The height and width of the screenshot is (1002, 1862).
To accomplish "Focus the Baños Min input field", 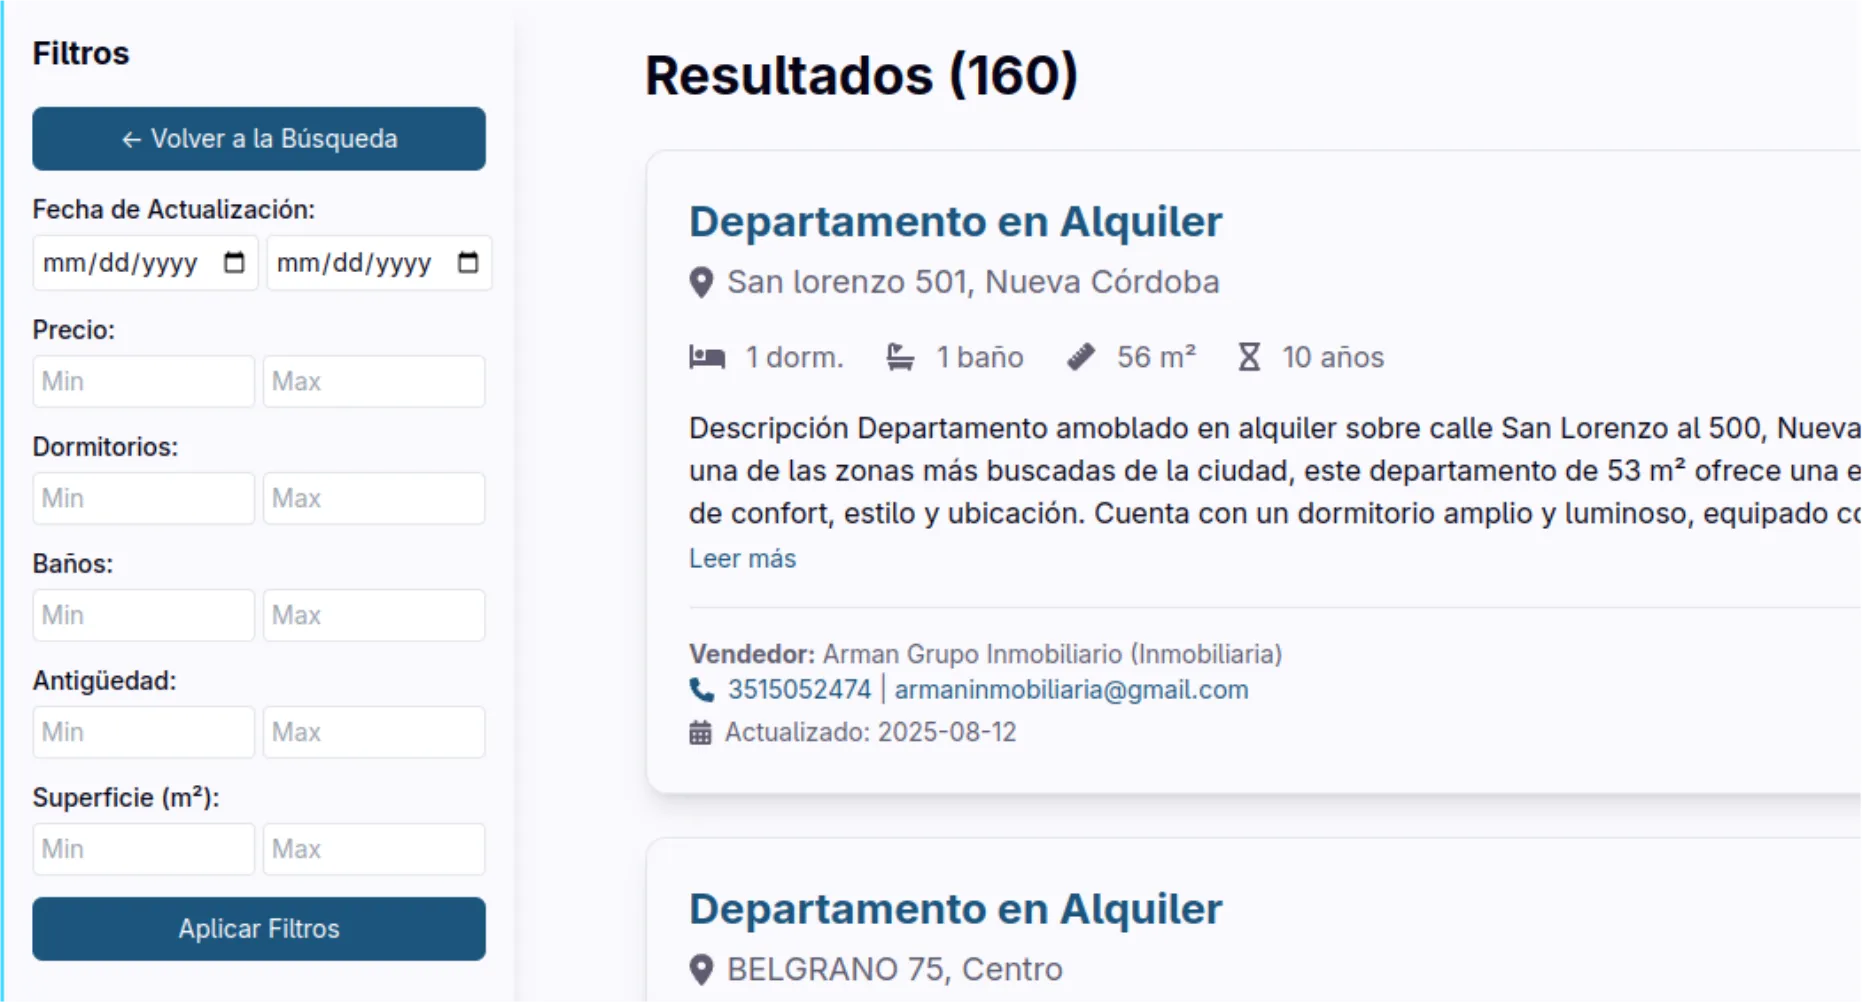I will tap(144, 615).
